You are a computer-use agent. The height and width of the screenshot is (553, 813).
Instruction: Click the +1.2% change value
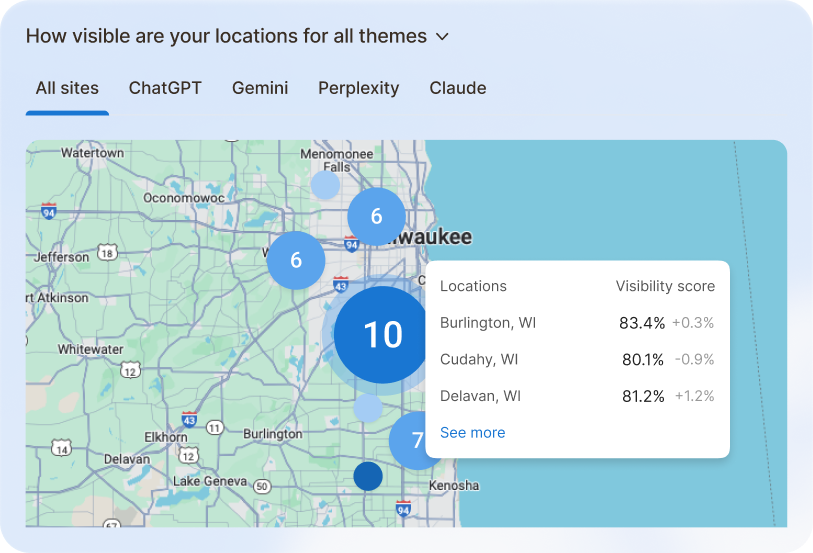click(695, 396)
